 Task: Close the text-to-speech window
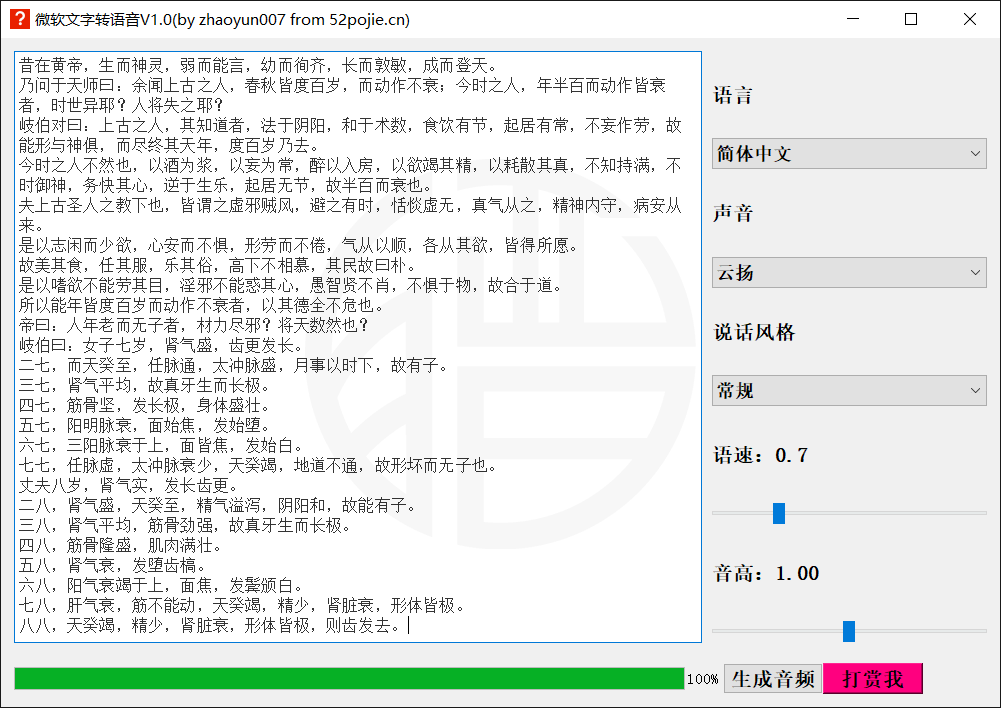click(x=970, y=19)
